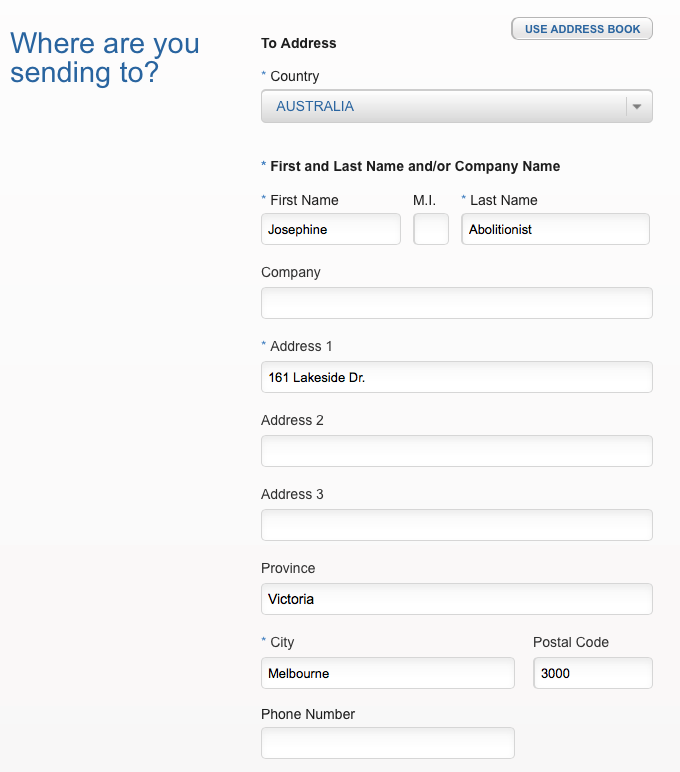Focus Address 1 field with 161 Lakeside Dr.
Screen dimensions: 680x772
pos(456,377)
